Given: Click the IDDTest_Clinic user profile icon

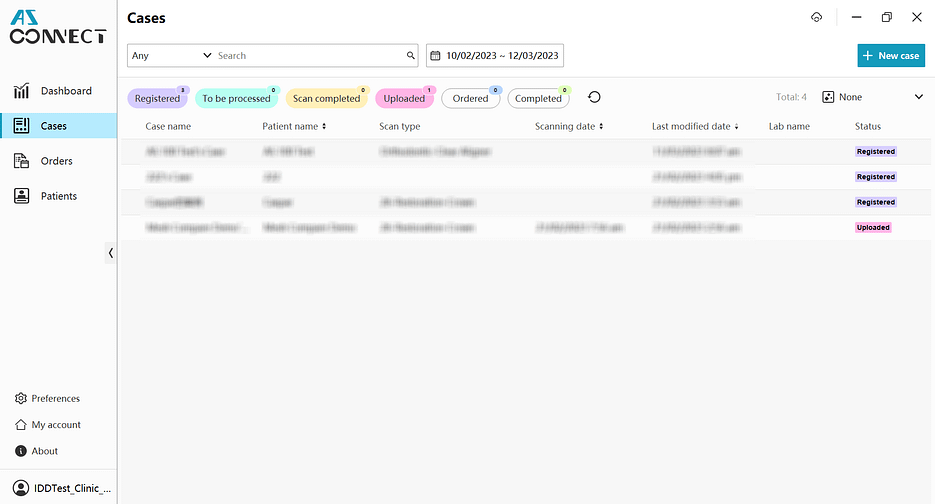Looking at the screenshot, I should click(x=21, y=490).
